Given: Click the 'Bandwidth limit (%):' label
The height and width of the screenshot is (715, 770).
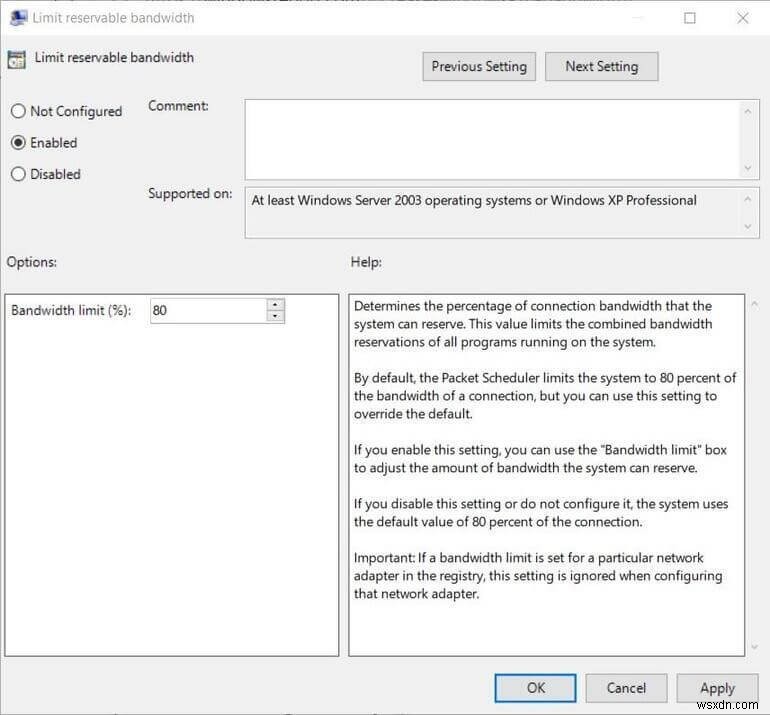Looking at the screenshot, I should [71, 310].
